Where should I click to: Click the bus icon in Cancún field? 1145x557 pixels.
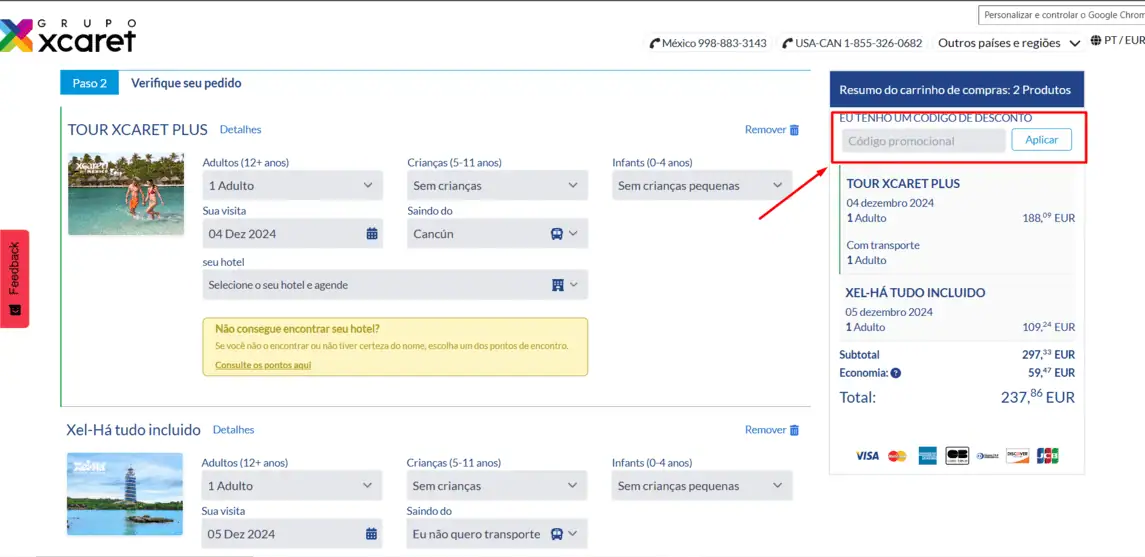pyautogui.click(x=556, y=234)
